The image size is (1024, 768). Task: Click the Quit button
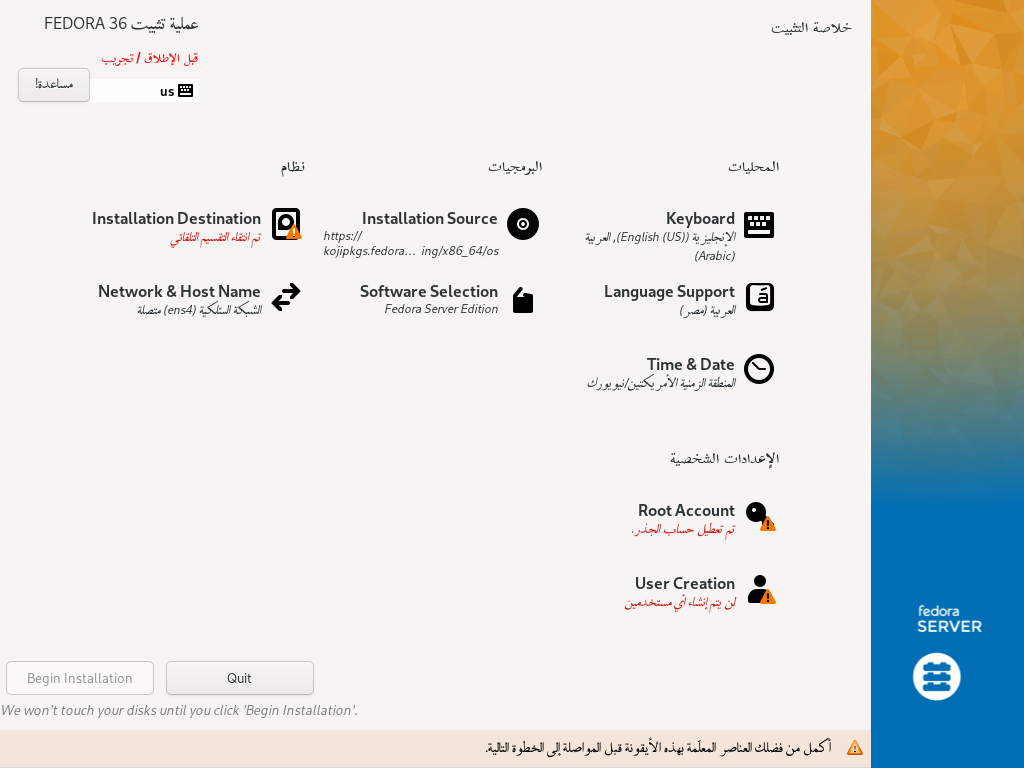(x=240, y=678)
